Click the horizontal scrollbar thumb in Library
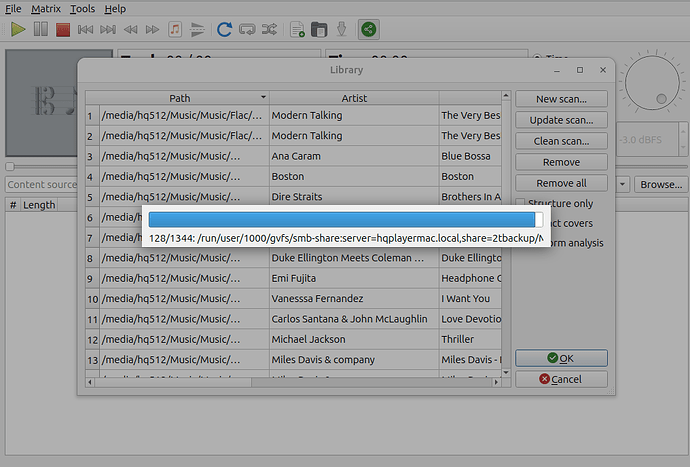Image resolution: width=690 pixels, height=467 pixels. pyautogui.click(x=173, y=382)
